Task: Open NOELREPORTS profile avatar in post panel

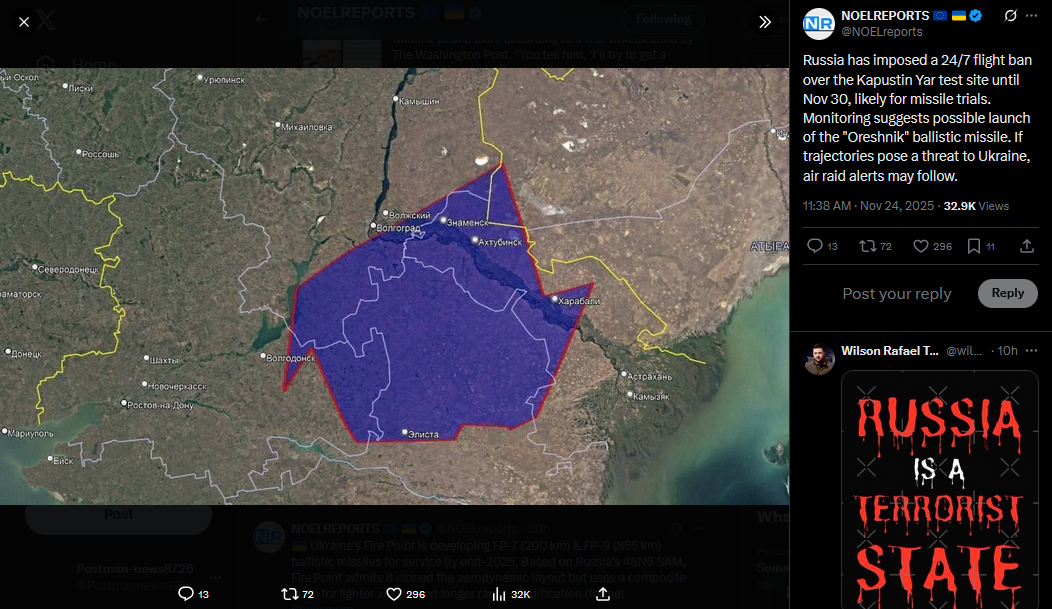Action: [819, 23]
